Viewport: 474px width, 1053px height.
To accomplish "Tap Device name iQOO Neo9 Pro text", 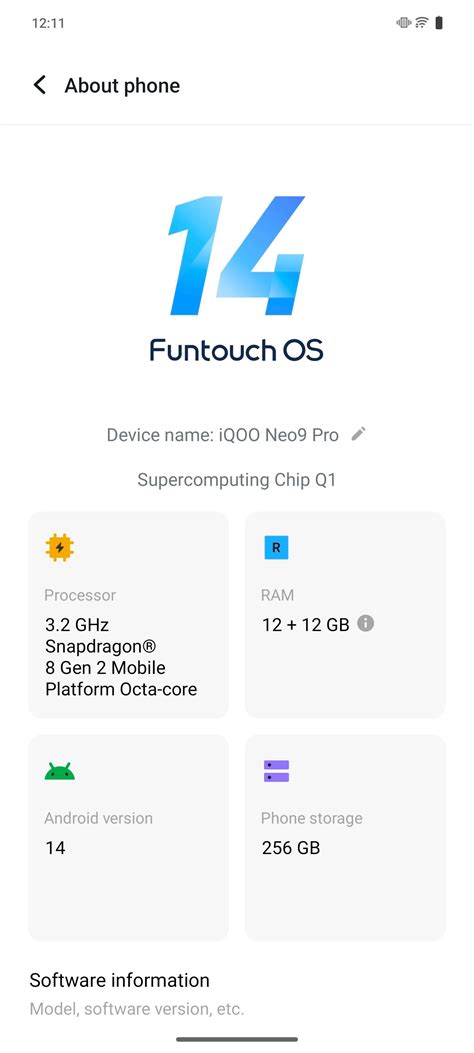I will tap(222, 435).
